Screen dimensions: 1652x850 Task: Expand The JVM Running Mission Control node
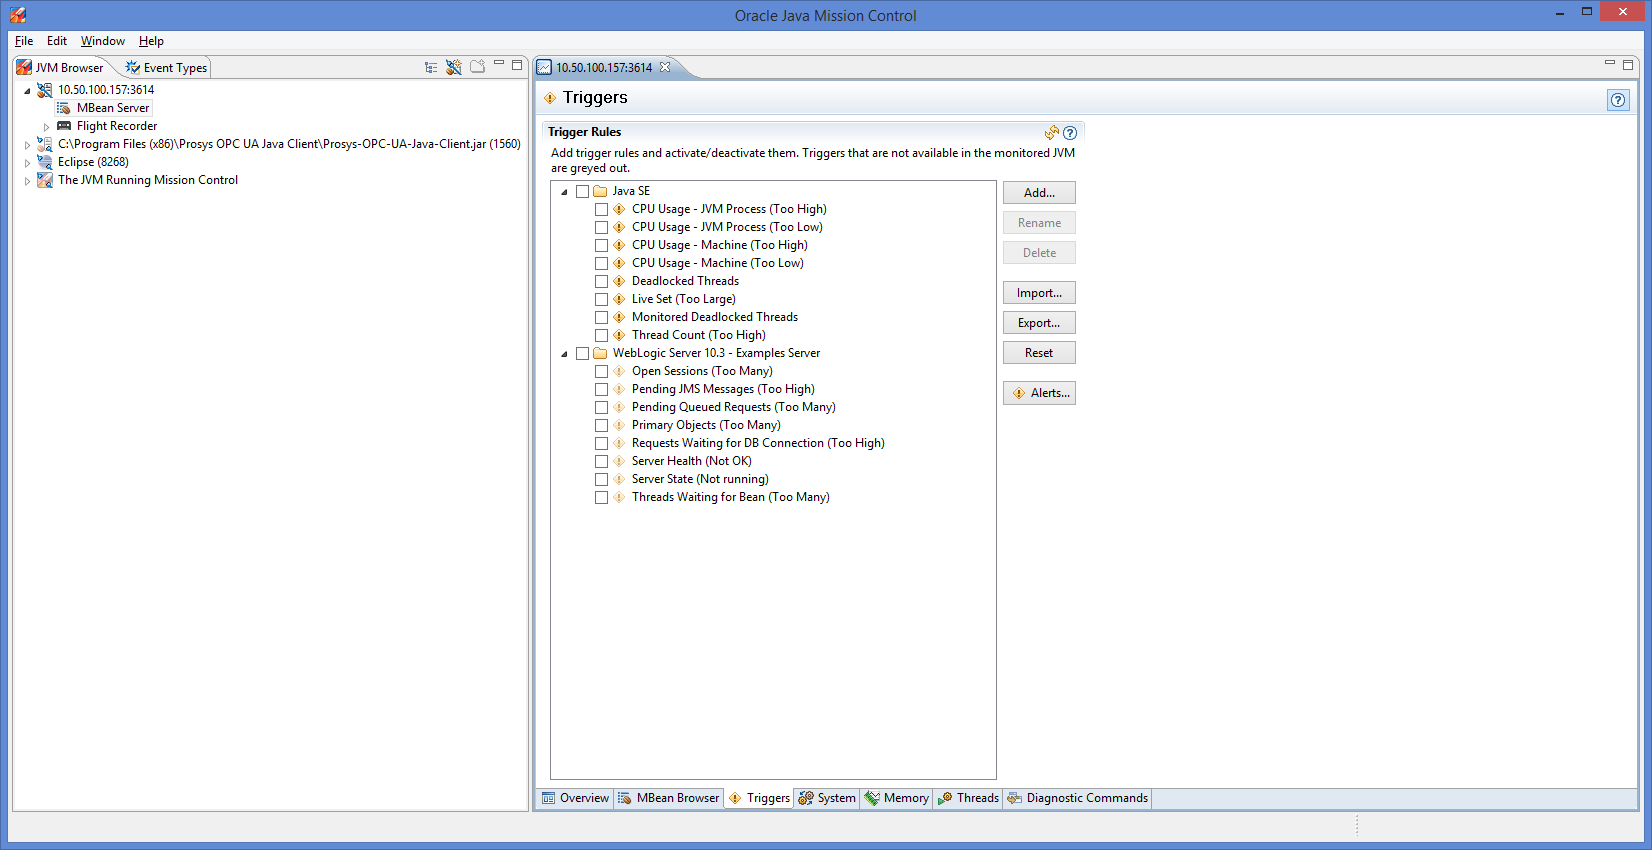pyautogui.click(x=27, y=181)
